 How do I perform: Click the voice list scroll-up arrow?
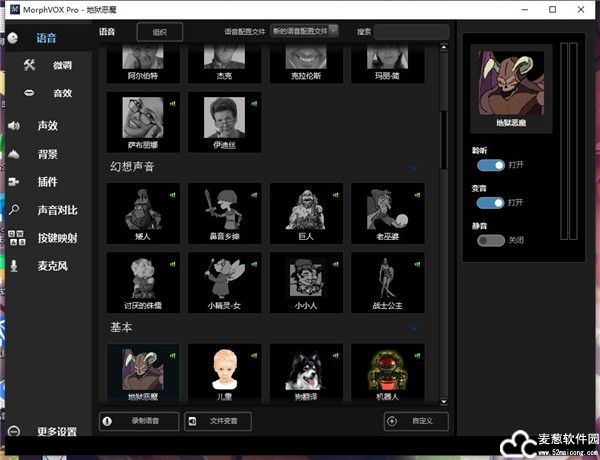tap(444, 47)
